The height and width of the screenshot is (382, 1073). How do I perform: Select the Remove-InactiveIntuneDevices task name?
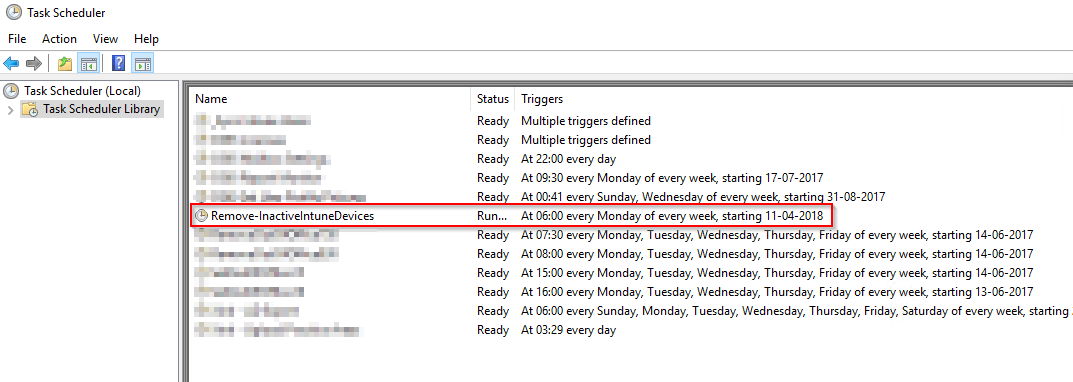[x=293, y=216]
